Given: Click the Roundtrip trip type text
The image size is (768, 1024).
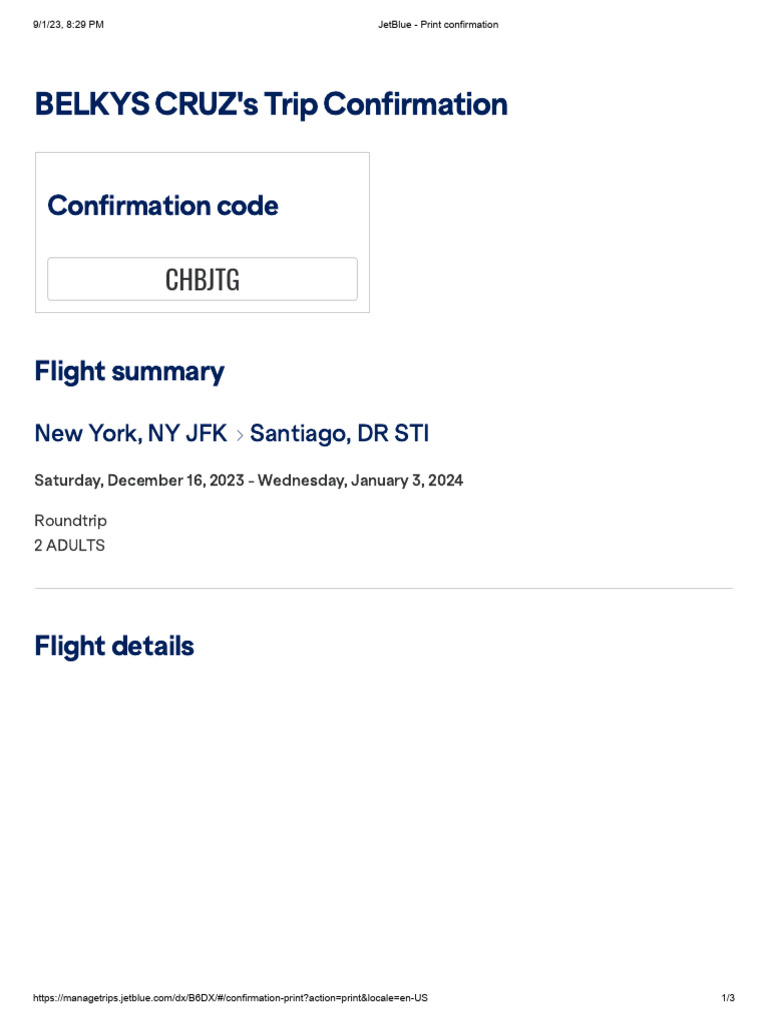Looking at the screenshot, I should pos(70,521).
